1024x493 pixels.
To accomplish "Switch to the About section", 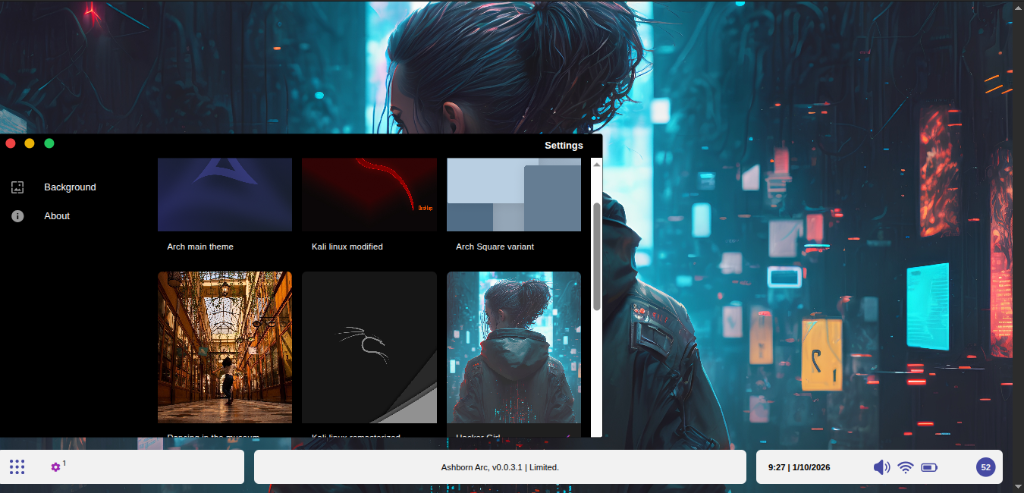I will pos(57,216).
